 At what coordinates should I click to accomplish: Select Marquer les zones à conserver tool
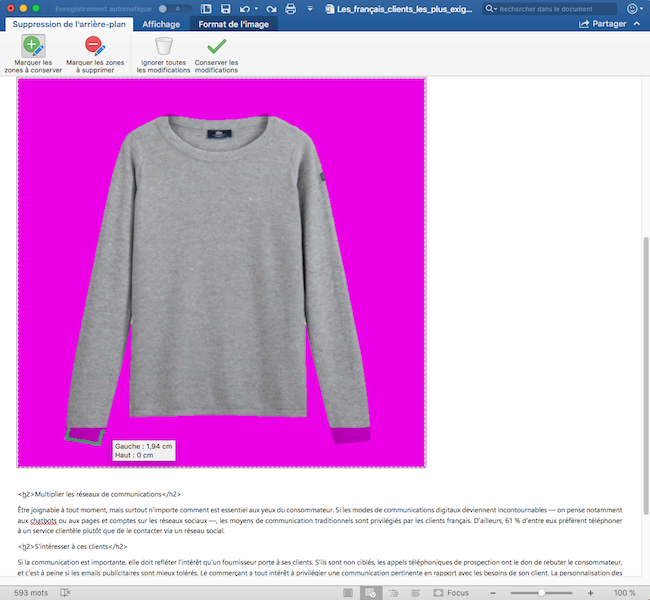pyautogui.click(x=33, y=54)
